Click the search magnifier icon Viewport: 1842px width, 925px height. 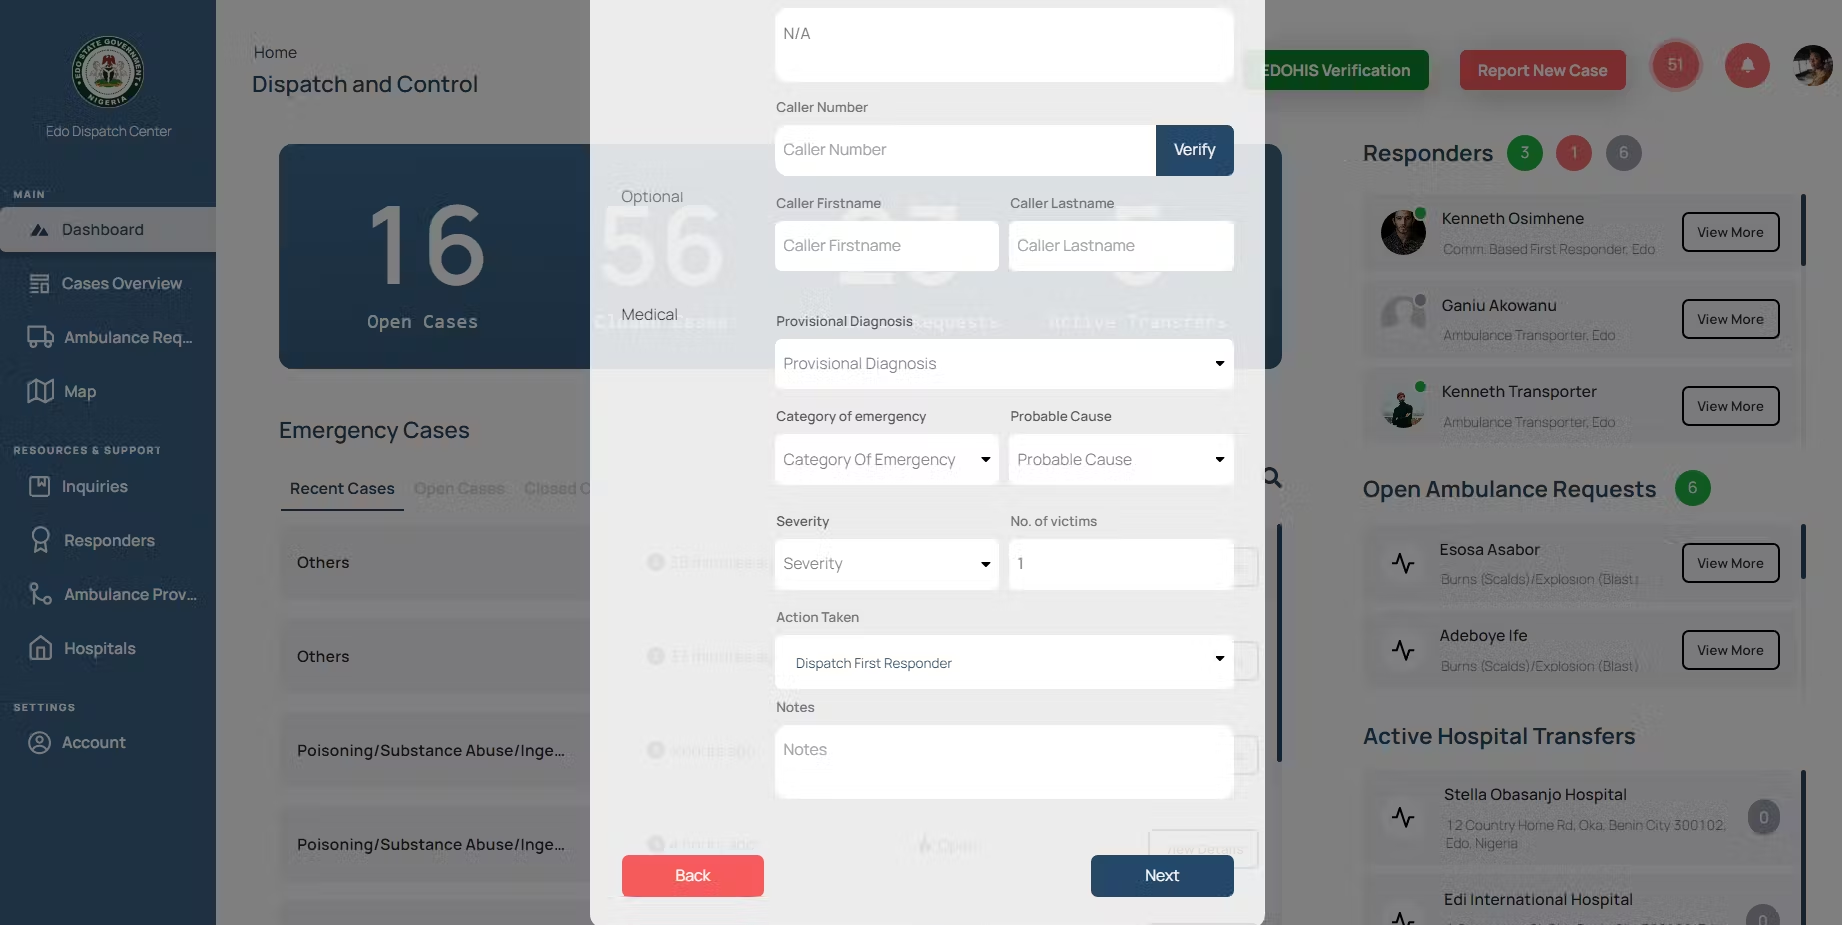pos(1272,477)
